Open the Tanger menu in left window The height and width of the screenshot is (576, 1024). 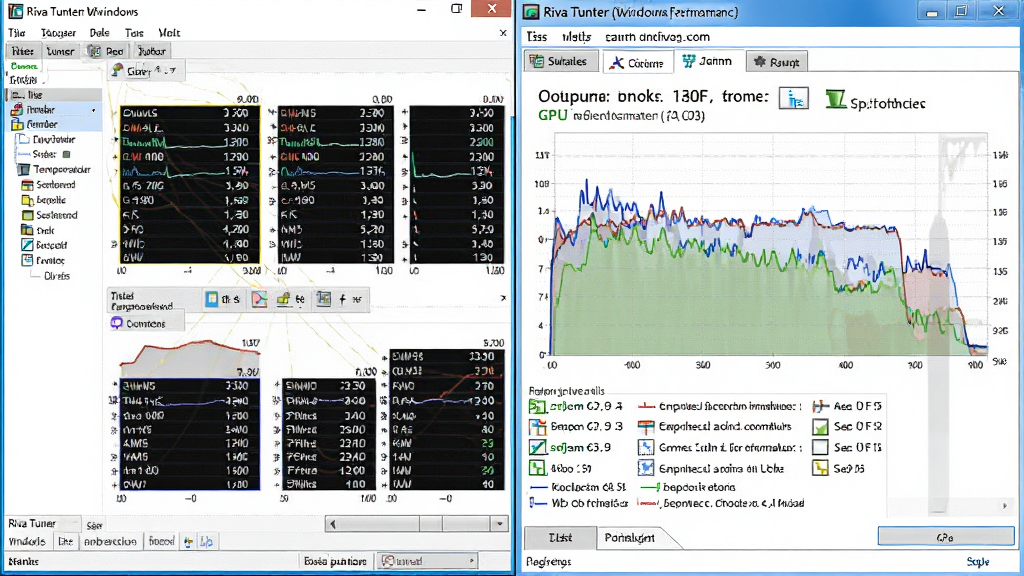(x=58, y=33)
